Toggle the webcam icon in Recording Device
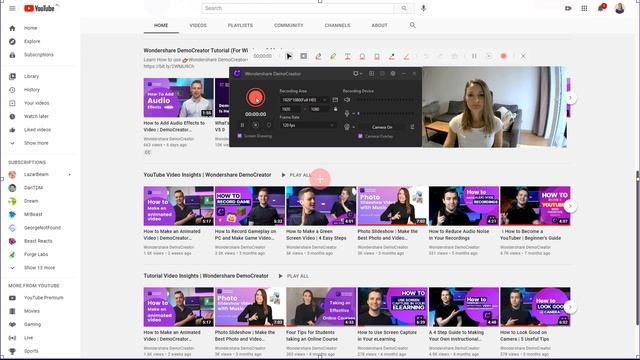The image size is (640, 360). [x=347, y=127]
